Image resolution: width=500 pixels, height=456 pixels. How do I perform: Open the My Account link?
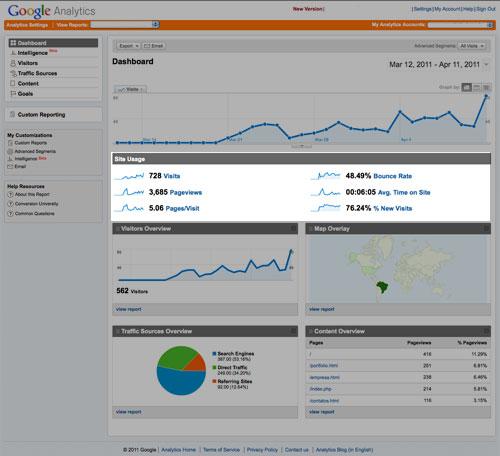tap(448, 9)
